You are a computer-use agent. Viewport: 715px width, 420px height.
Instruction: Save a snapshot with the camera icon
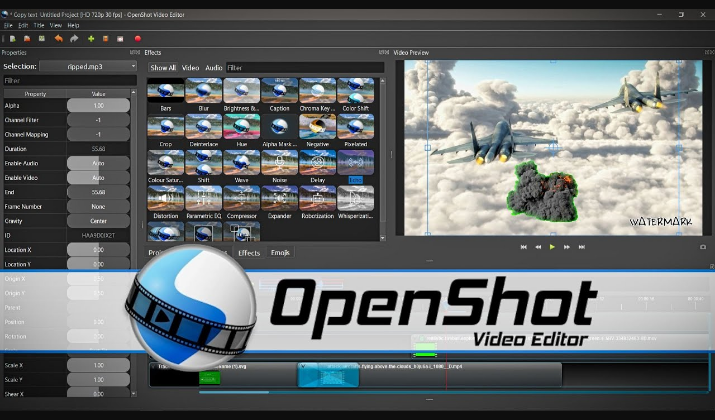[703, 247]
